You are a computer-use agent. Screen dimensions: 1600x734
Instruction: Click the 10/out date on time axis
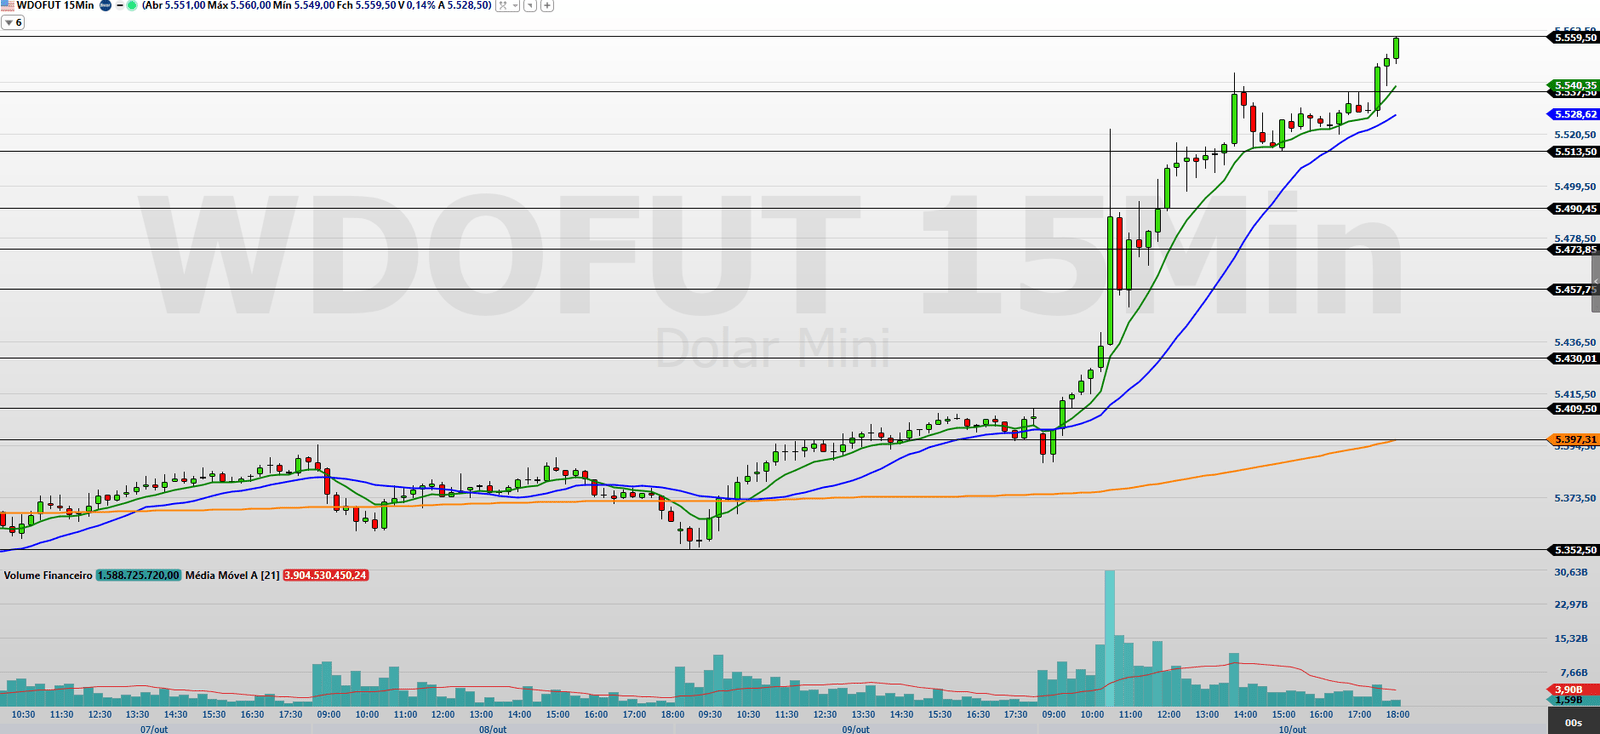1292,729
